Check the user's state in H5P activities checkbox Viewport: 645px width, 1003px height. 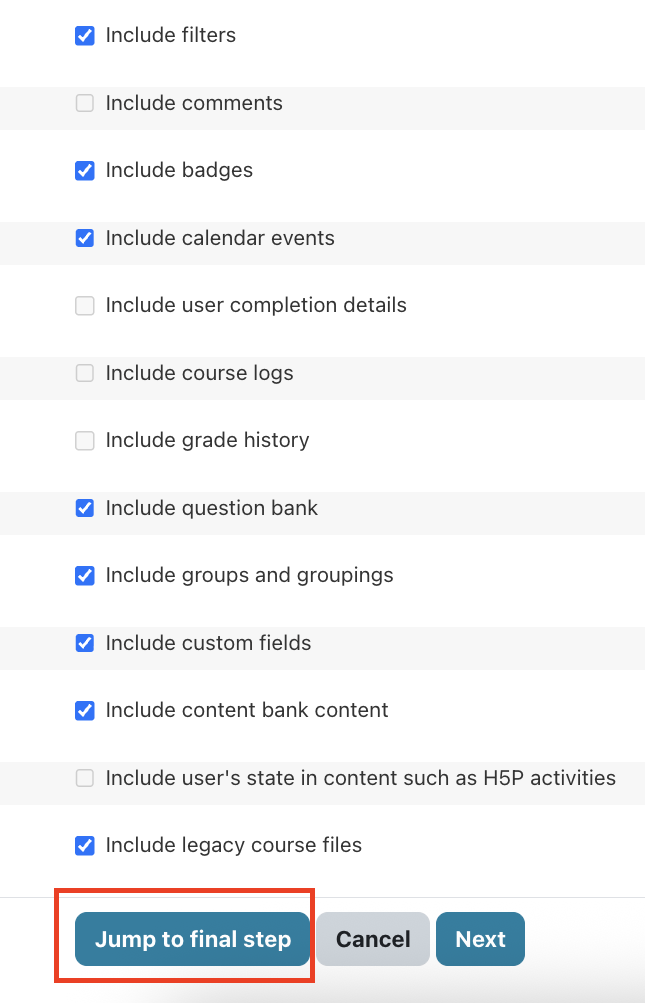85,778
